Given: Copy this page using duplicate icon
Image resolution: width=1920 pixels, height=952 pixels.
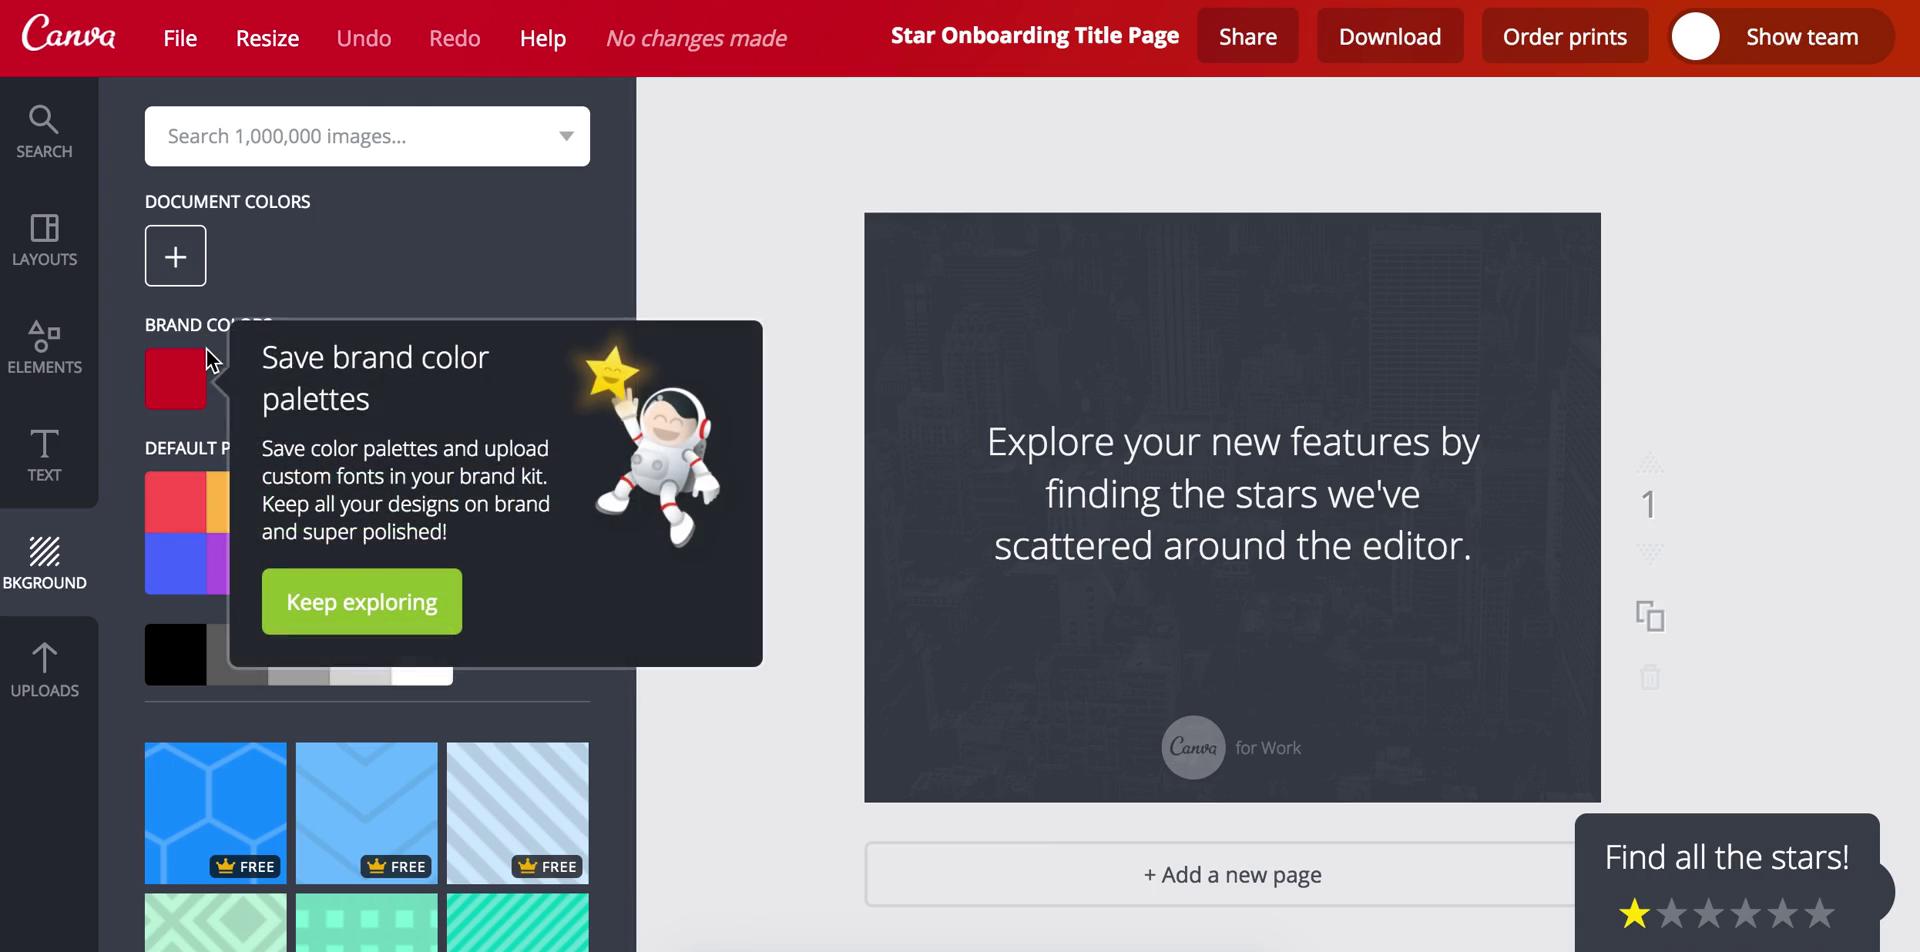Looking at the screenshot, I should click(1650, 616).
